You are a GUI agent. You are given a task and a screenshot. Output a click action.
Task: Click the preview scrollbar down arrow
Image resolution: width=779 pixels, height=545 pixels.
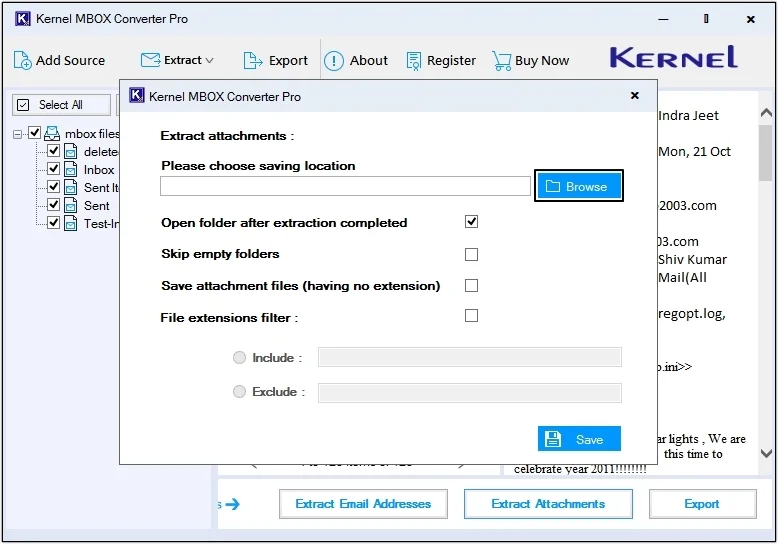coord(766,453)
